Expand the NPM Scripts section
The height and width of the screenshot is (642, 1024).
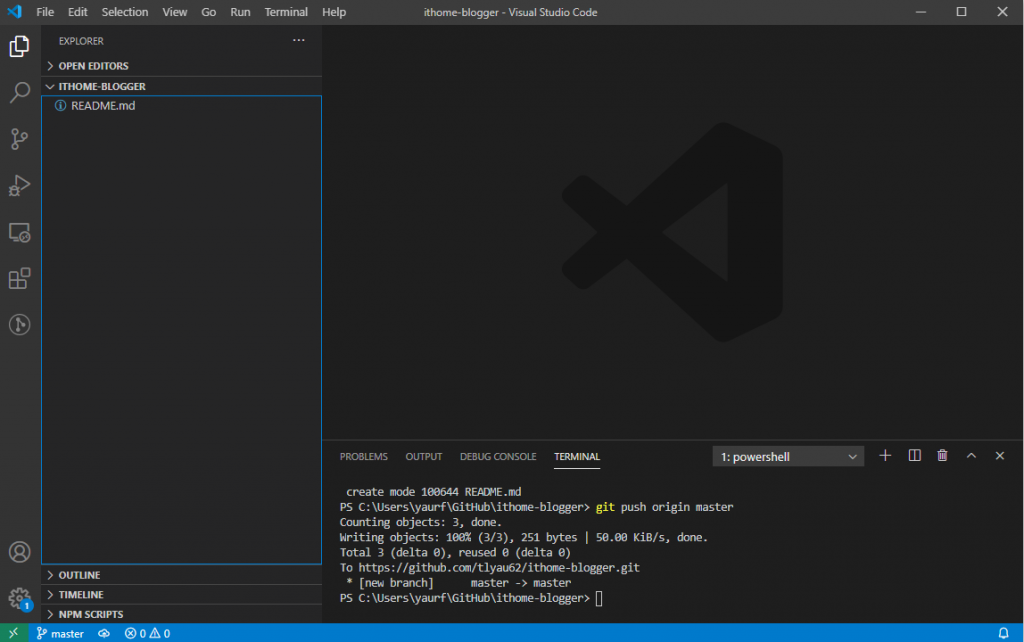(x=181, y=614)
